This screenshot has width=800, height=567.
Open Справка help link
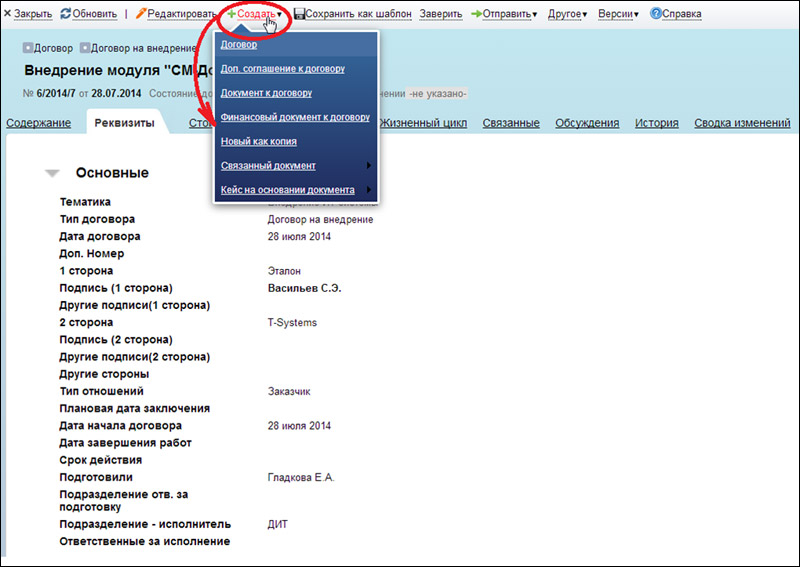[x=682, y=14]
